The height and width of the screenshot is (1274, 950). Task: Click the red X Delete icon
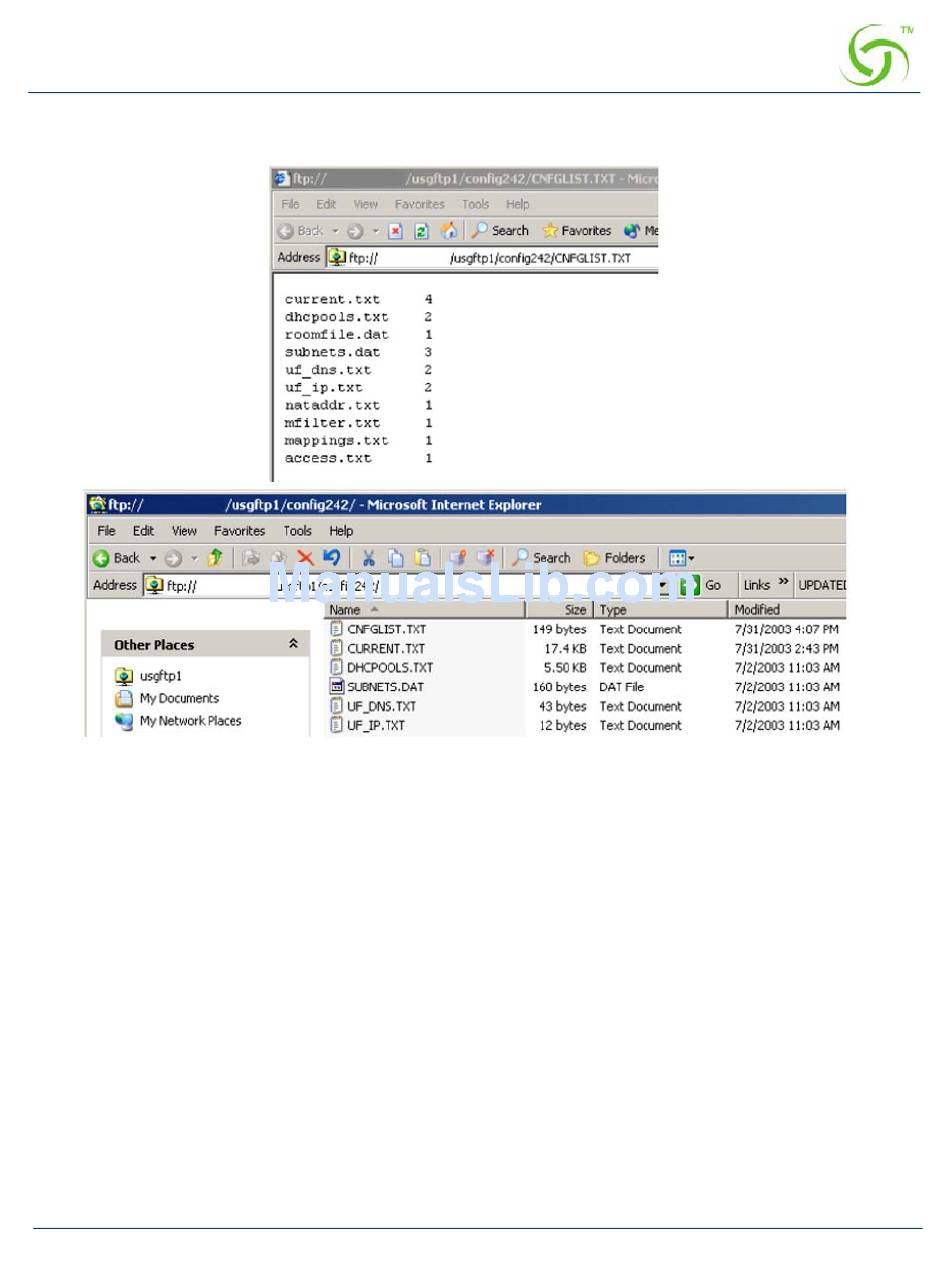(306, 558)
